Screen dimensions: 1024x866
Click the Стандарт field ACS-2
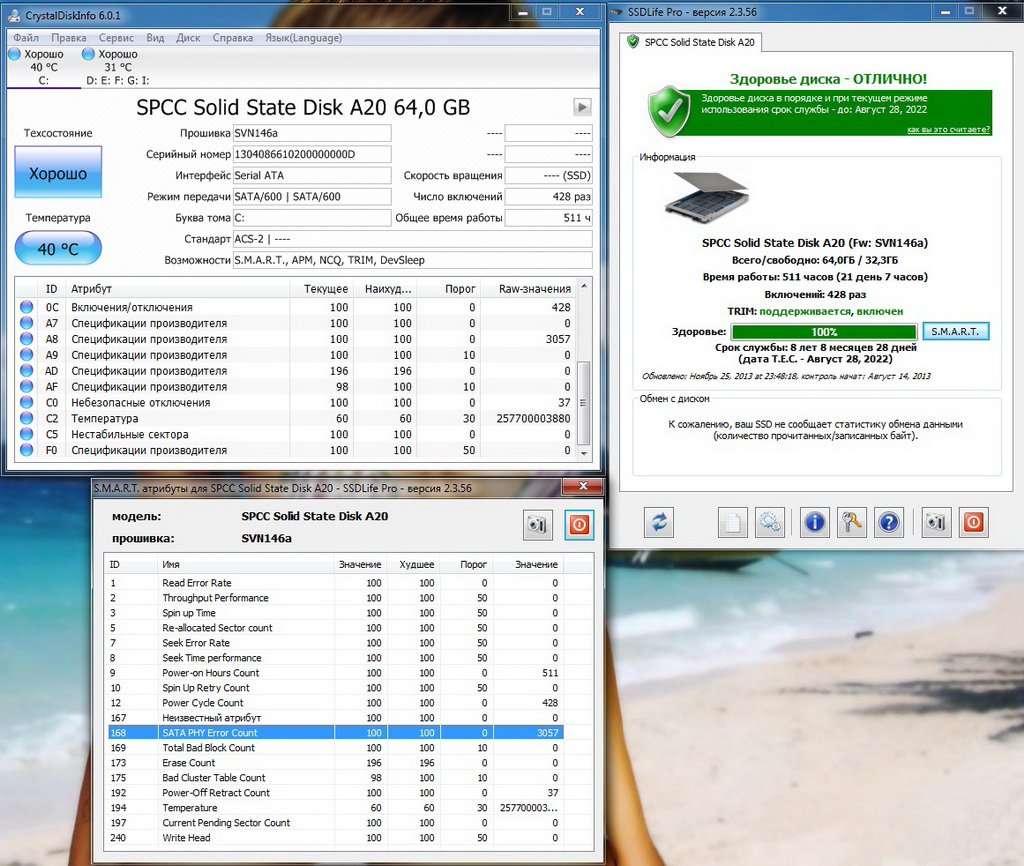413,239
